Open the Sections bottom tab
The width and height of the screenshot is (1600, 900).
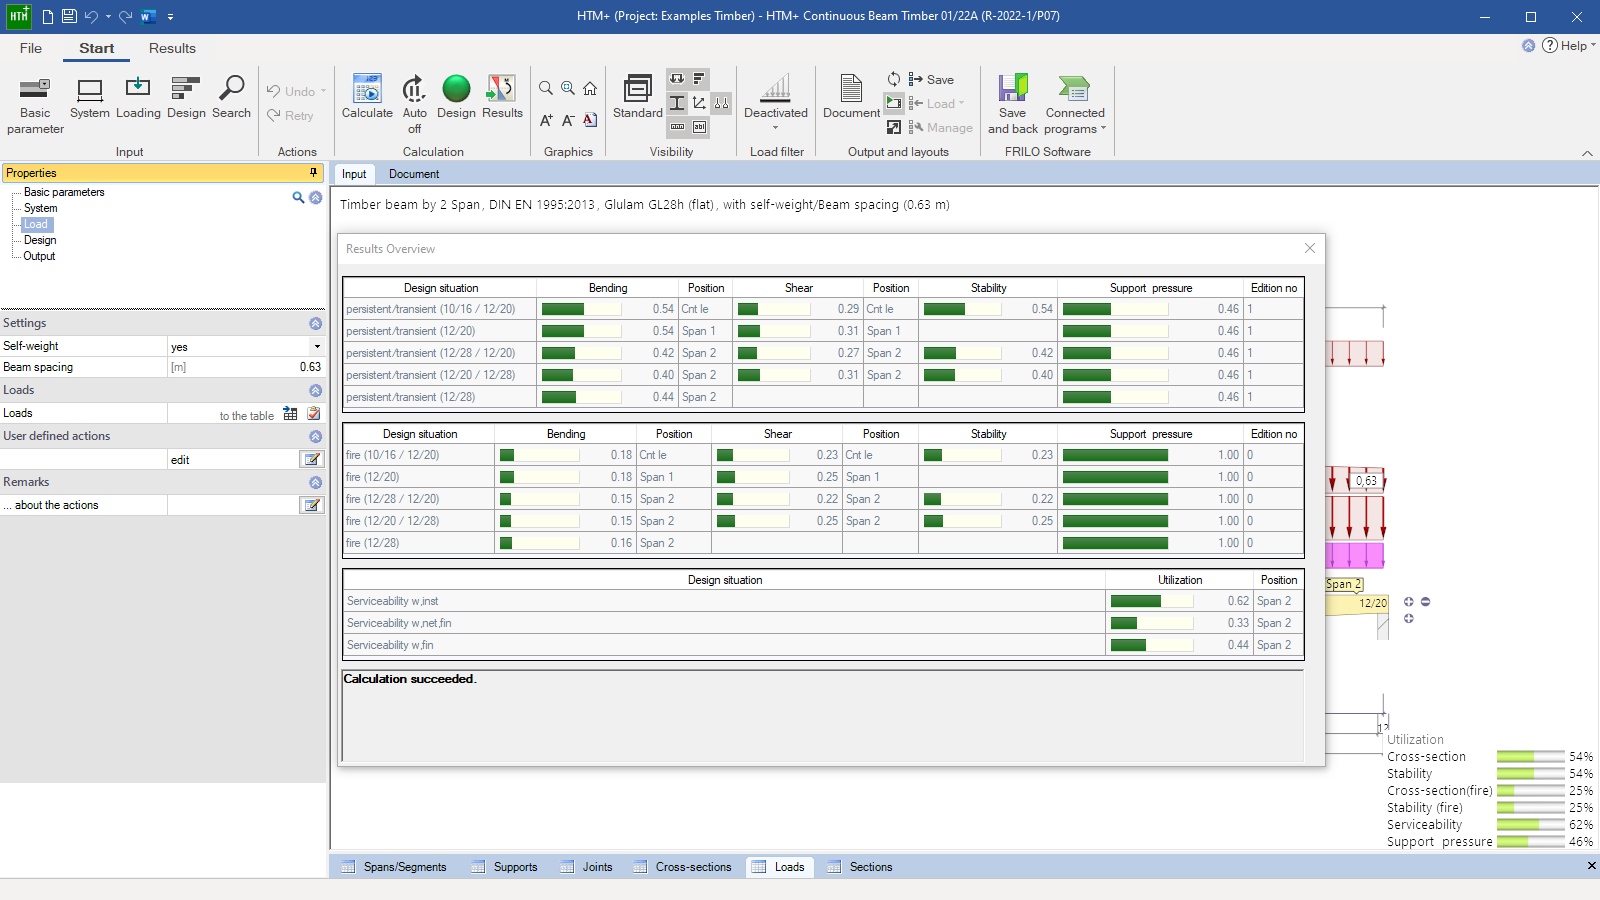coord(860,867)
